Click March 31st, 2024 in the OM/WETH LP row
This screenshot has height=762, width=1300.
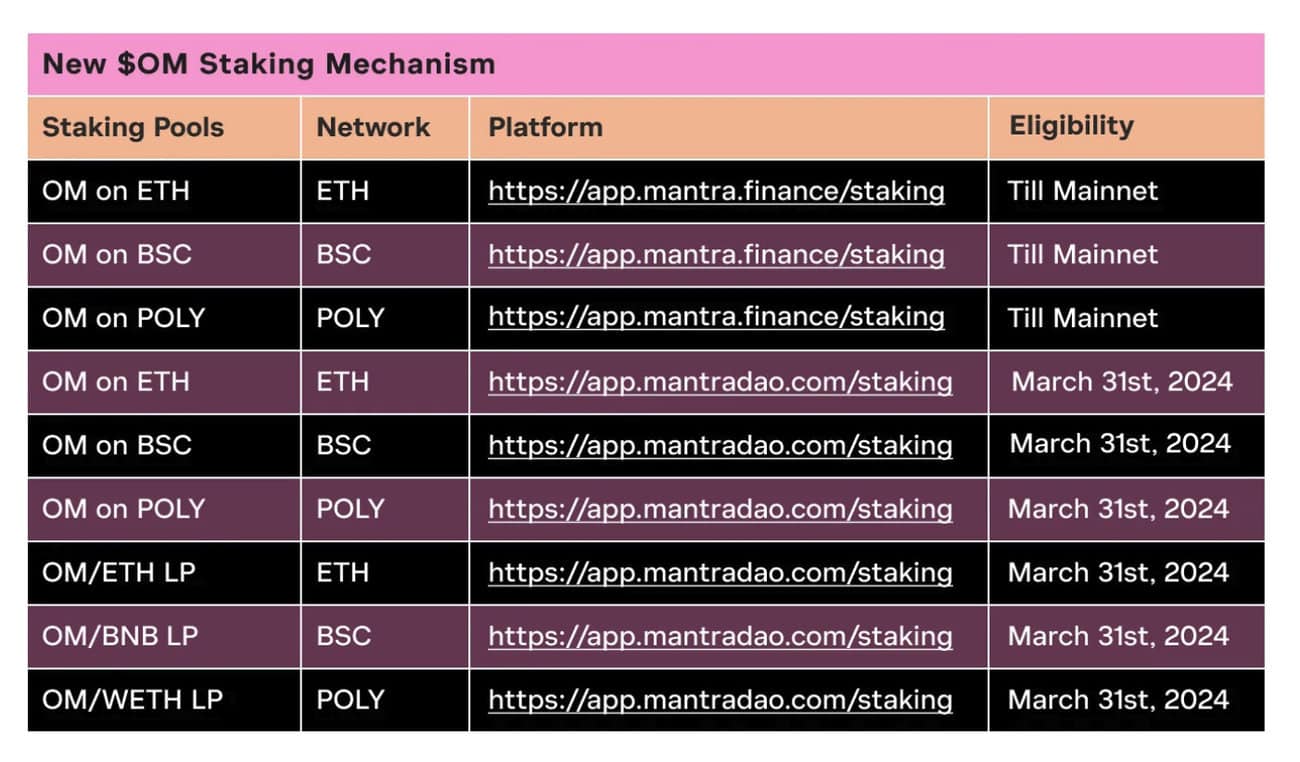pos(1118,700)
